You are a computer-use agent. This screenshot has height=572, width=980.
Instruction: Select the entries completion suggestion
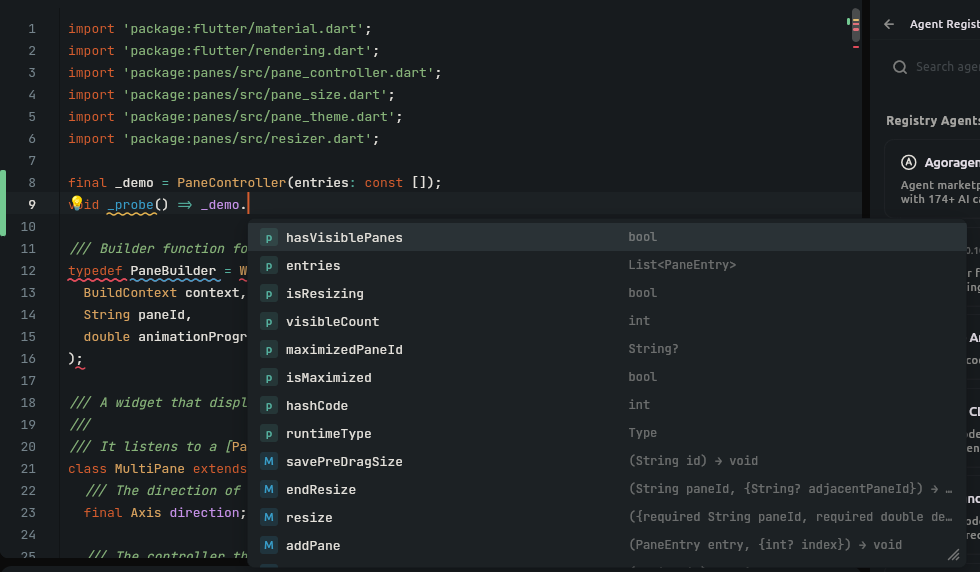click(607, 266)
